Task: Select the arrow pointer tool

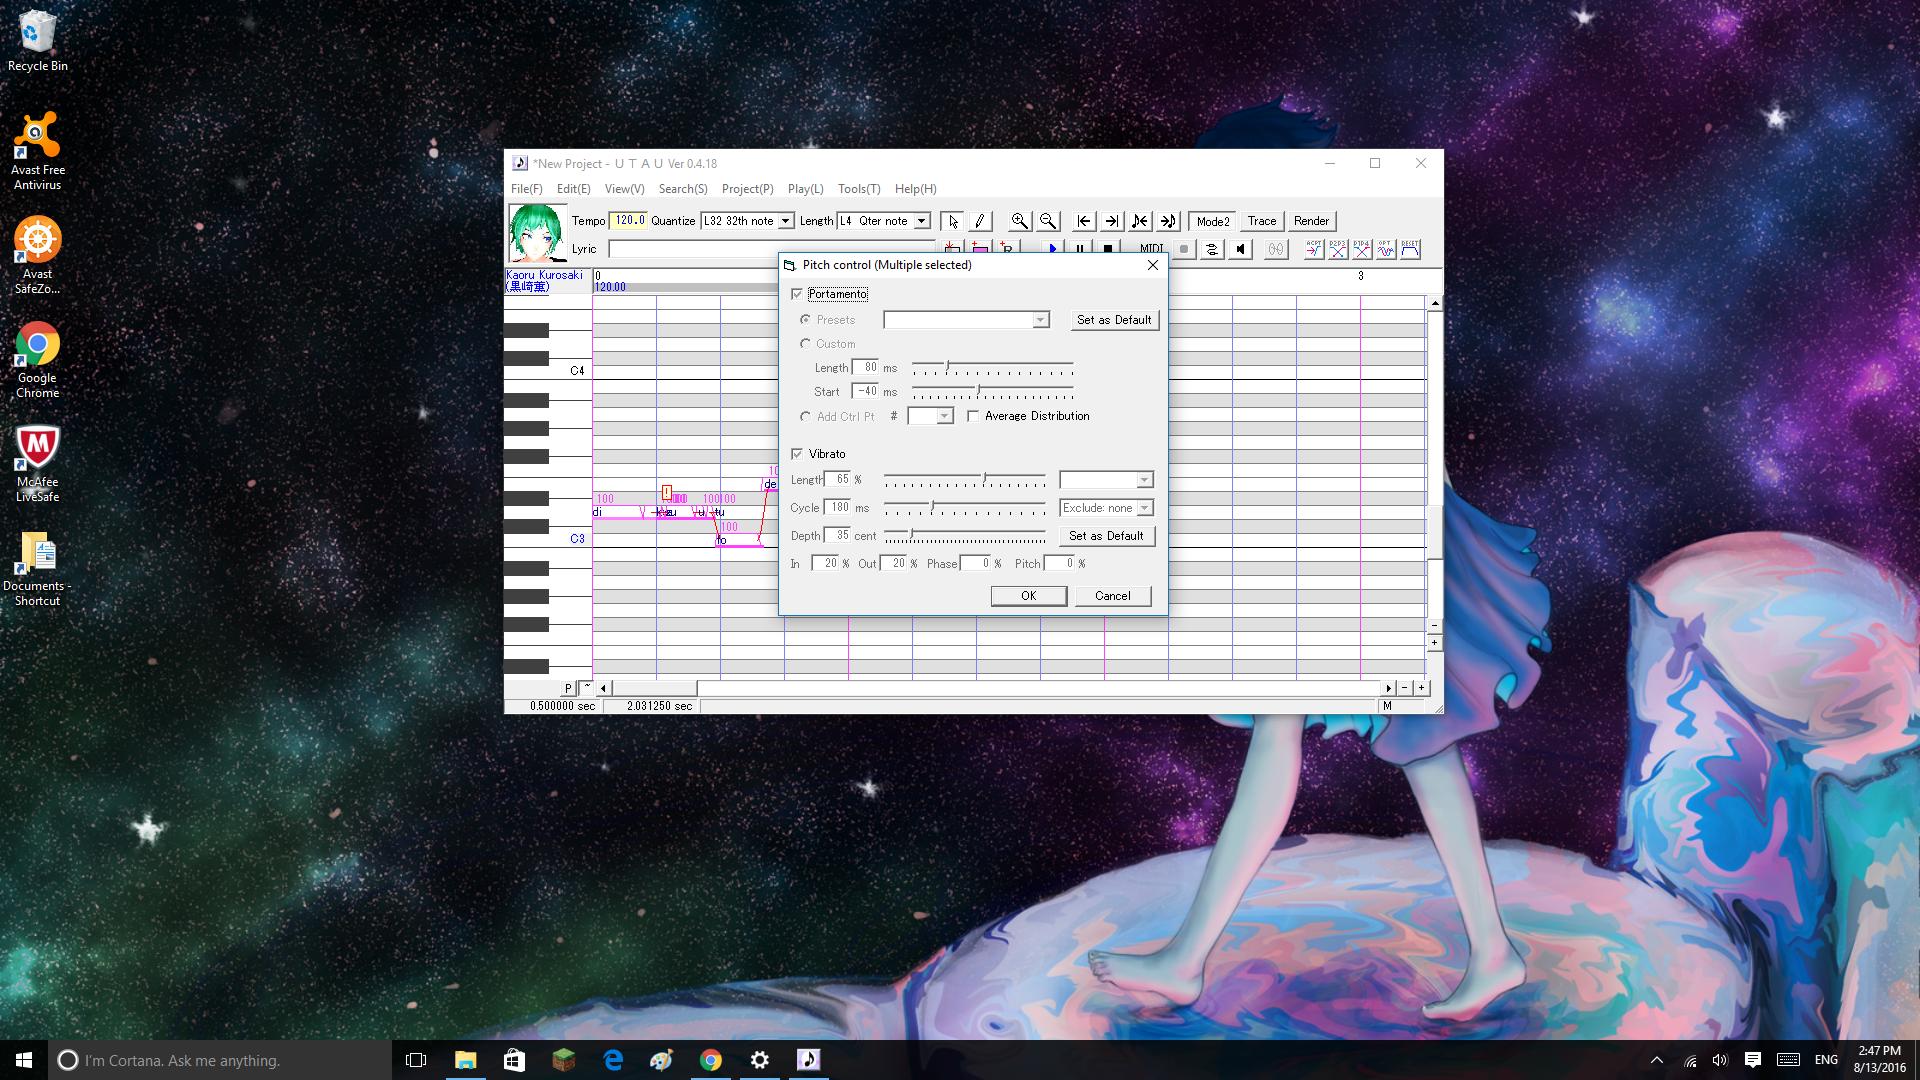Action: coord(952,221)
